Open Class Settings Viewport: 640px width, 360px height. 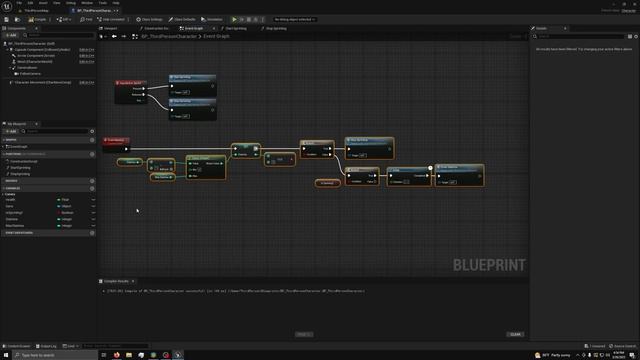[149, 19]
